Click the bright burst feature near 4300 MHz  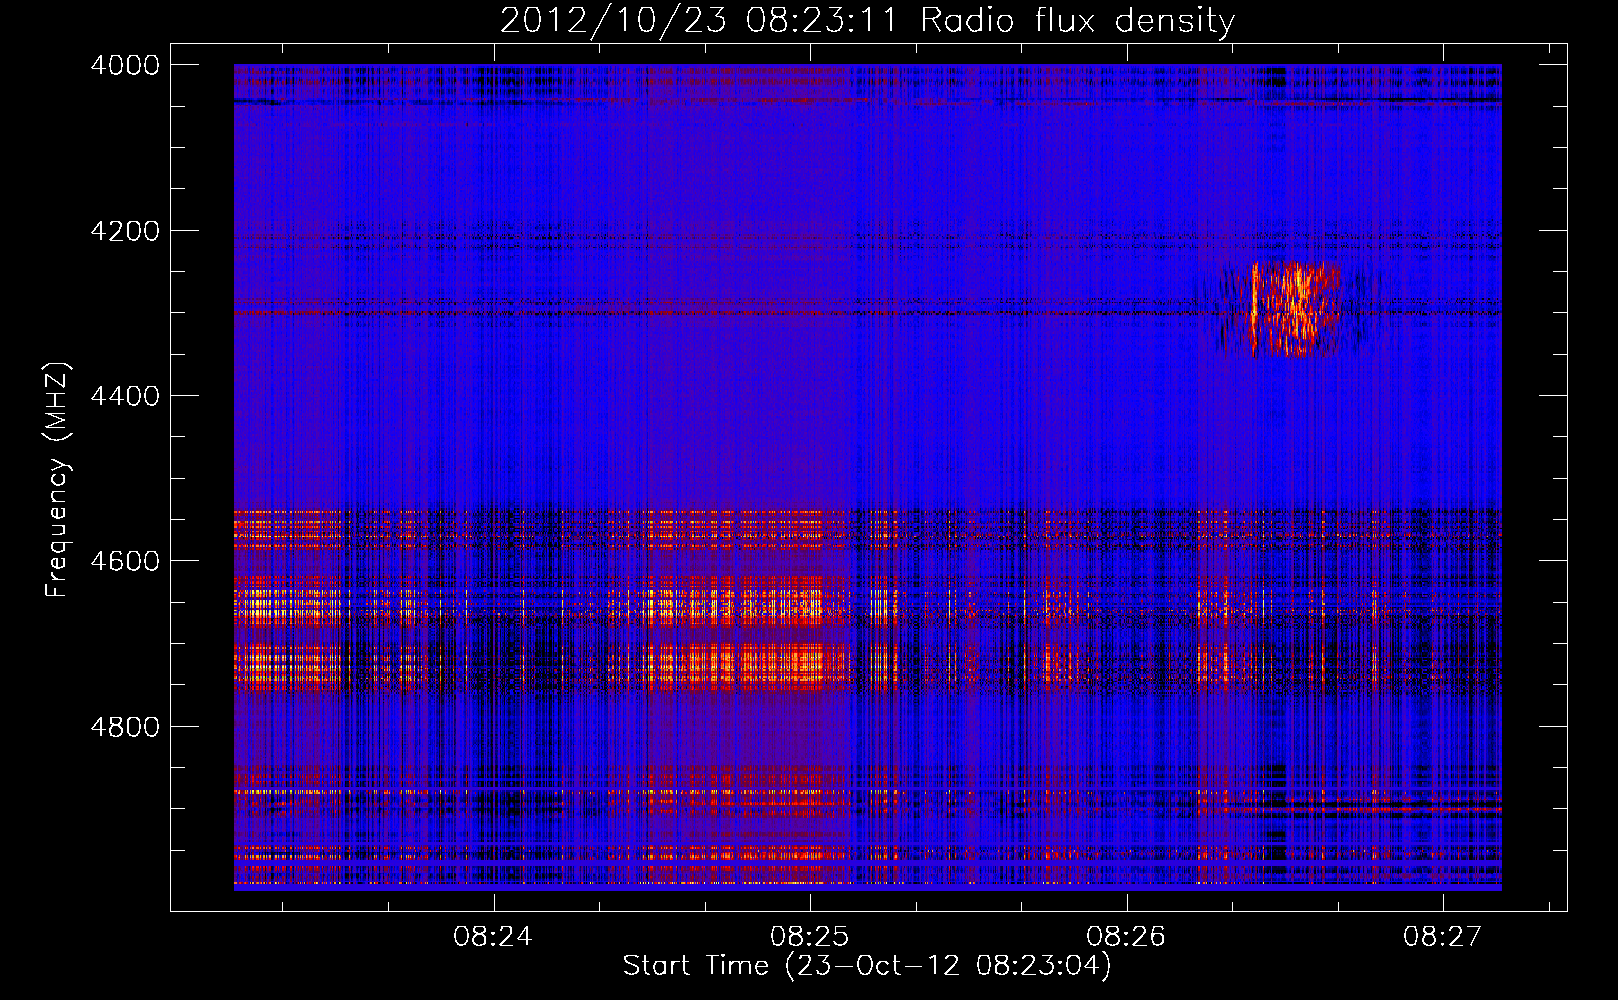[1294, 309]
